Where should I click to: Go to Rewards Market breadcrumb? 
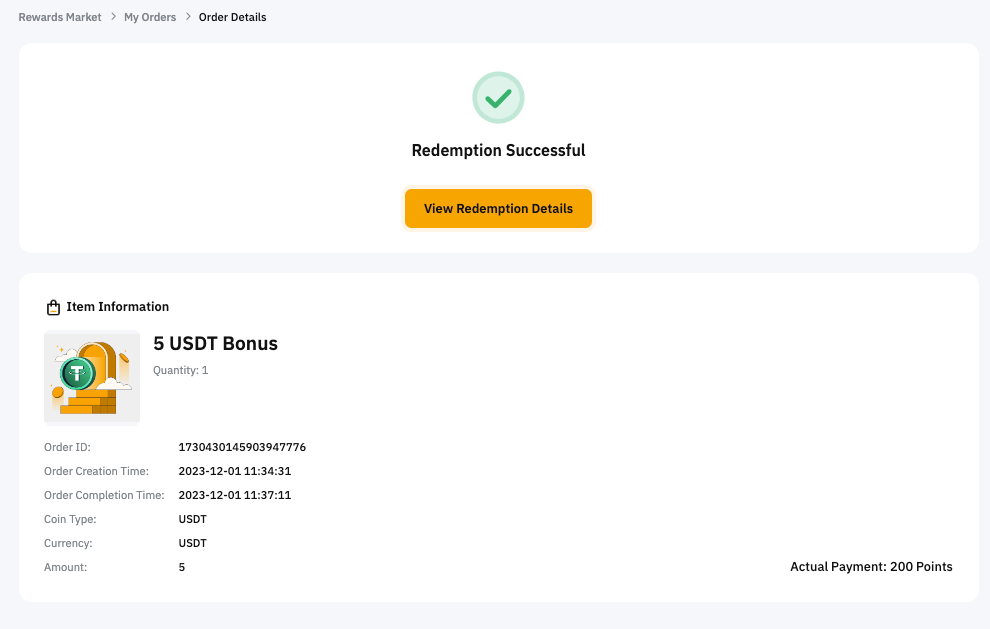point(60,17)
